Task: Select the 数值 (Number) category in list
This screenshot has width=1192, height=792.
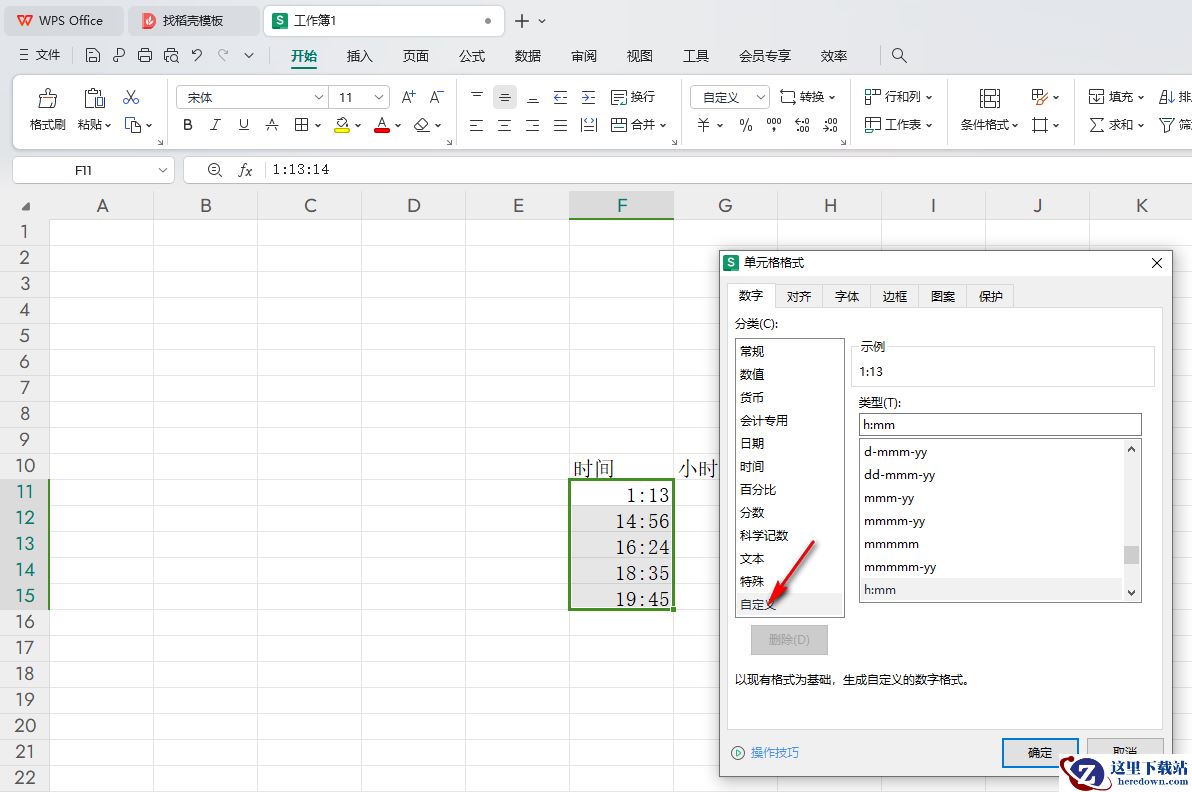Action: (x=790, y=375)
